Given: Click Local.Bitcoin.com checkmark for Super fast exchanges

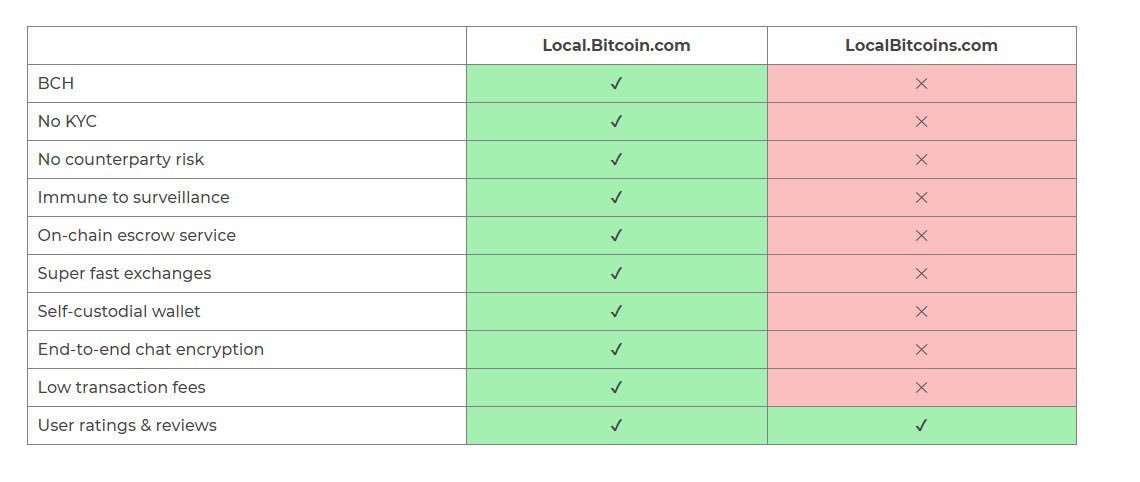Looking at the screenshot, I should [x=616, y=274].
